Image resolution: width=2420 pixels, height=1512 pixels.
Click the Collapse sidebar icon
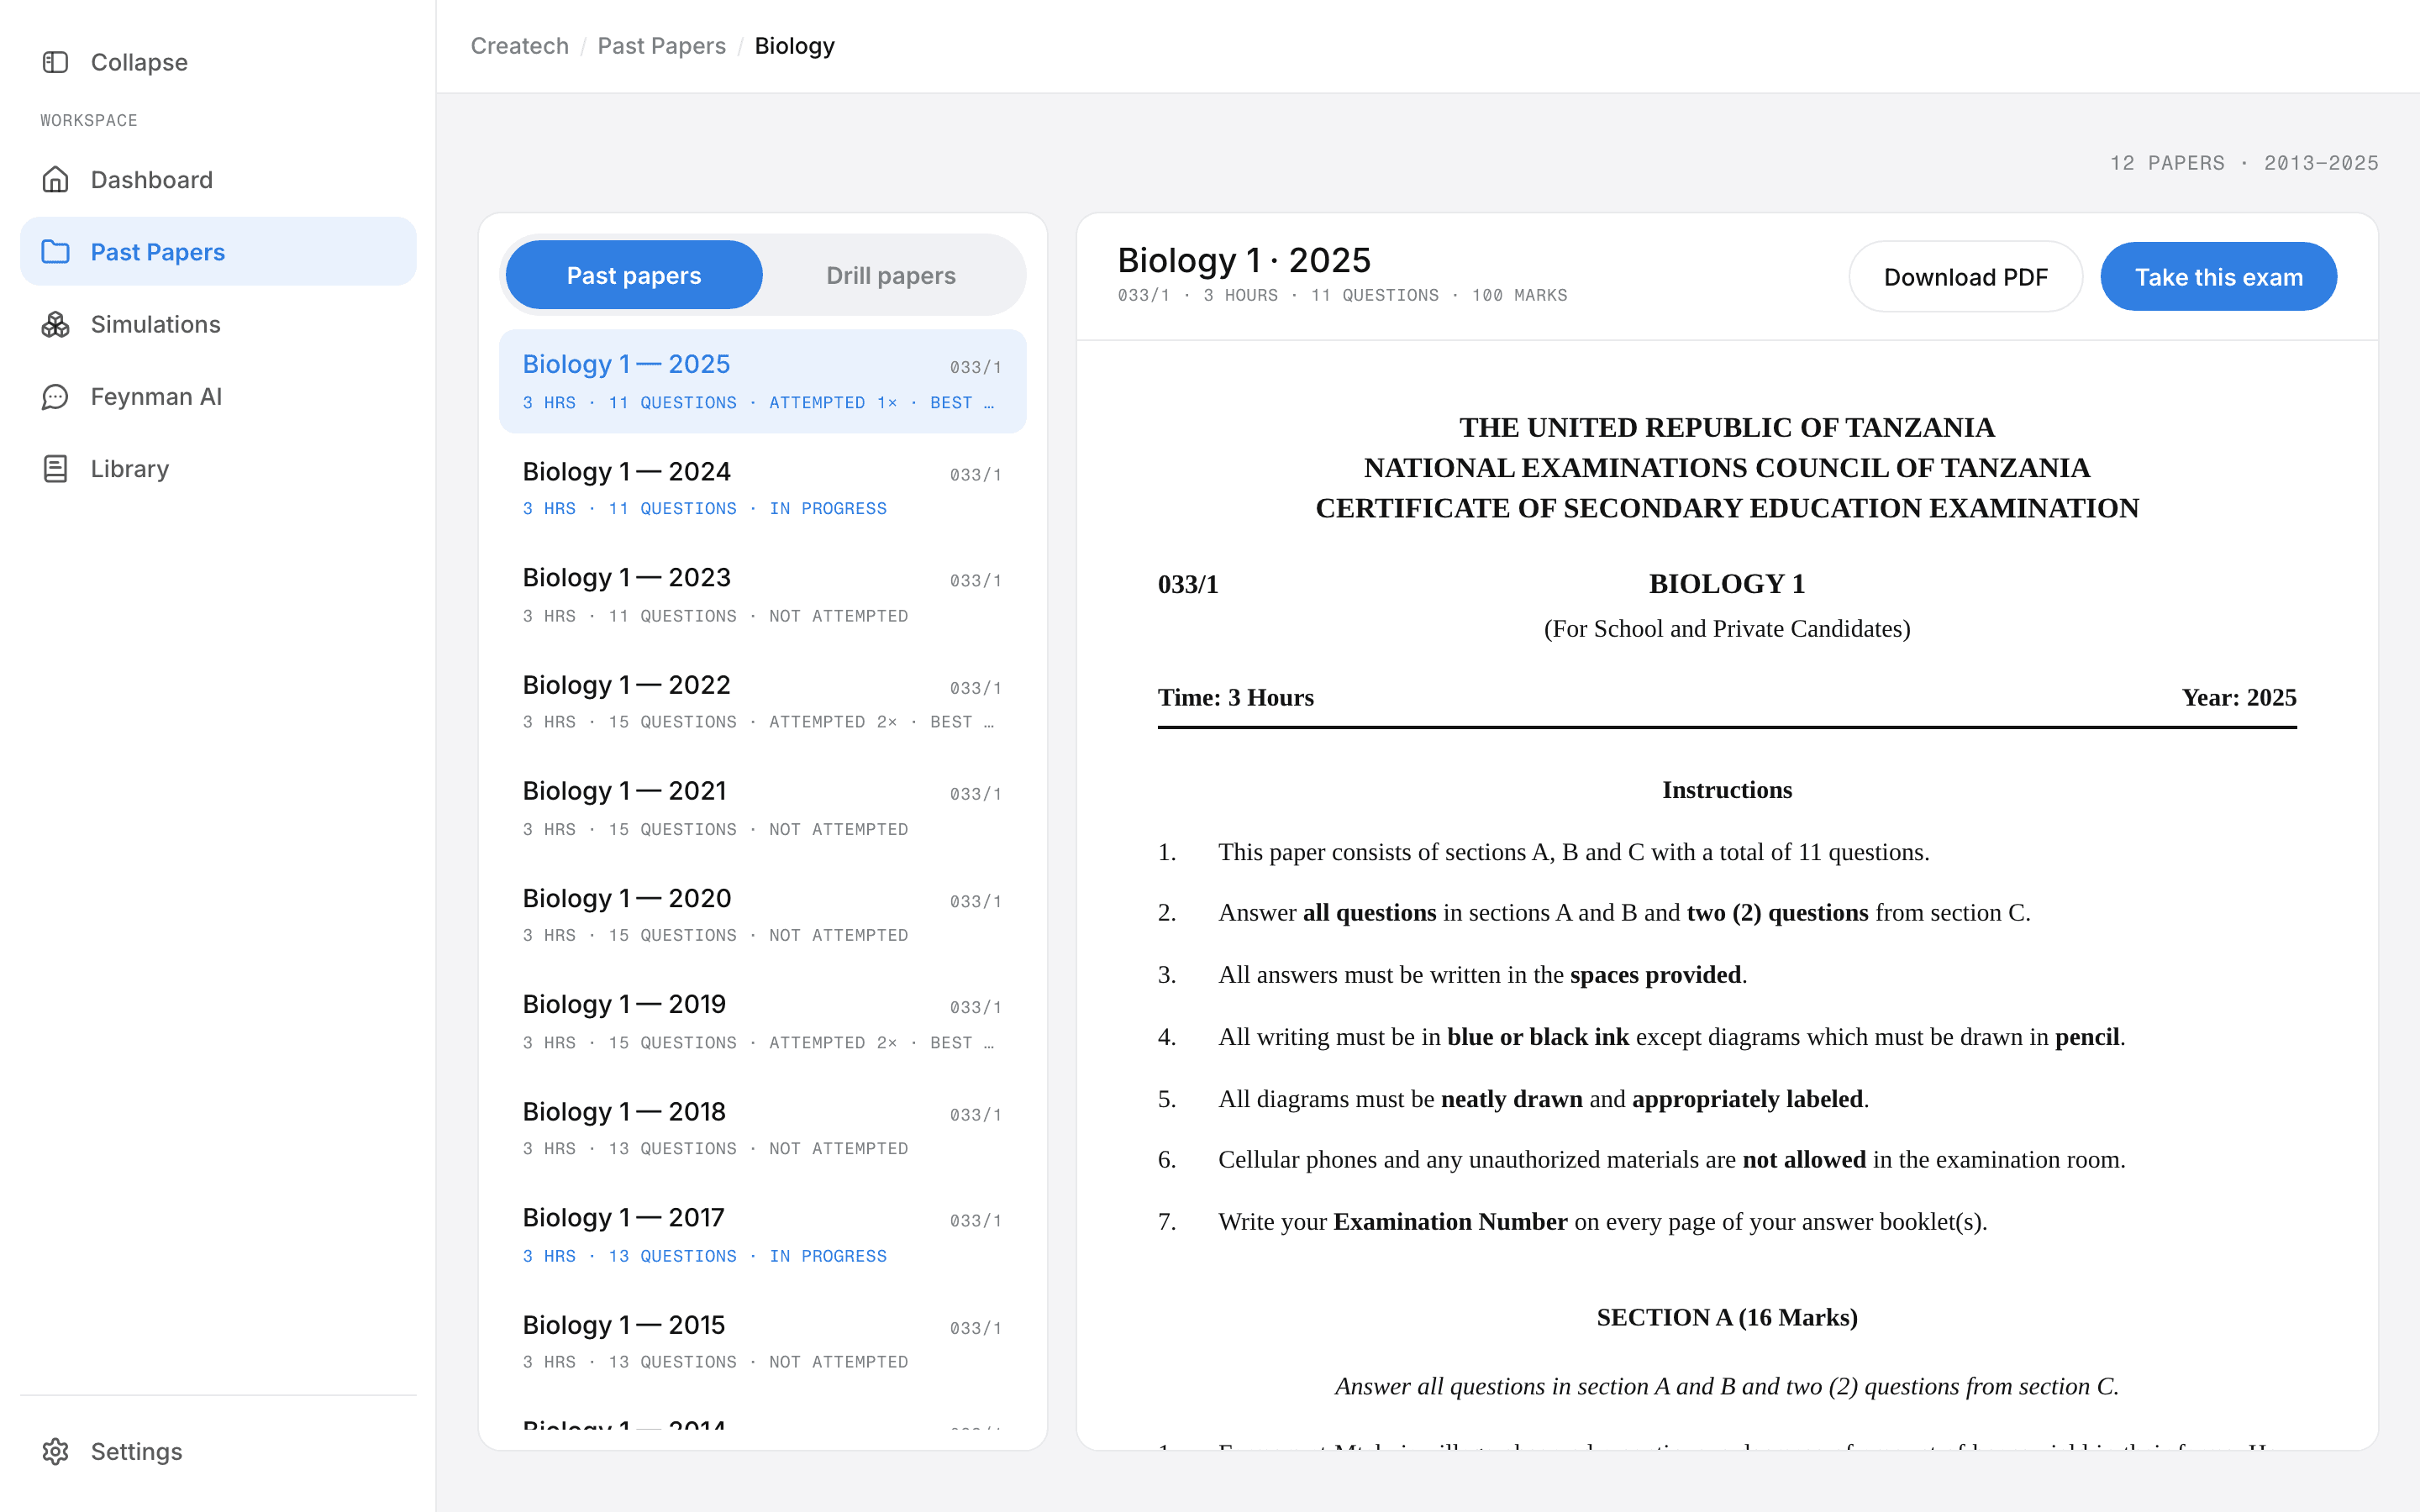tap(55, 62)
